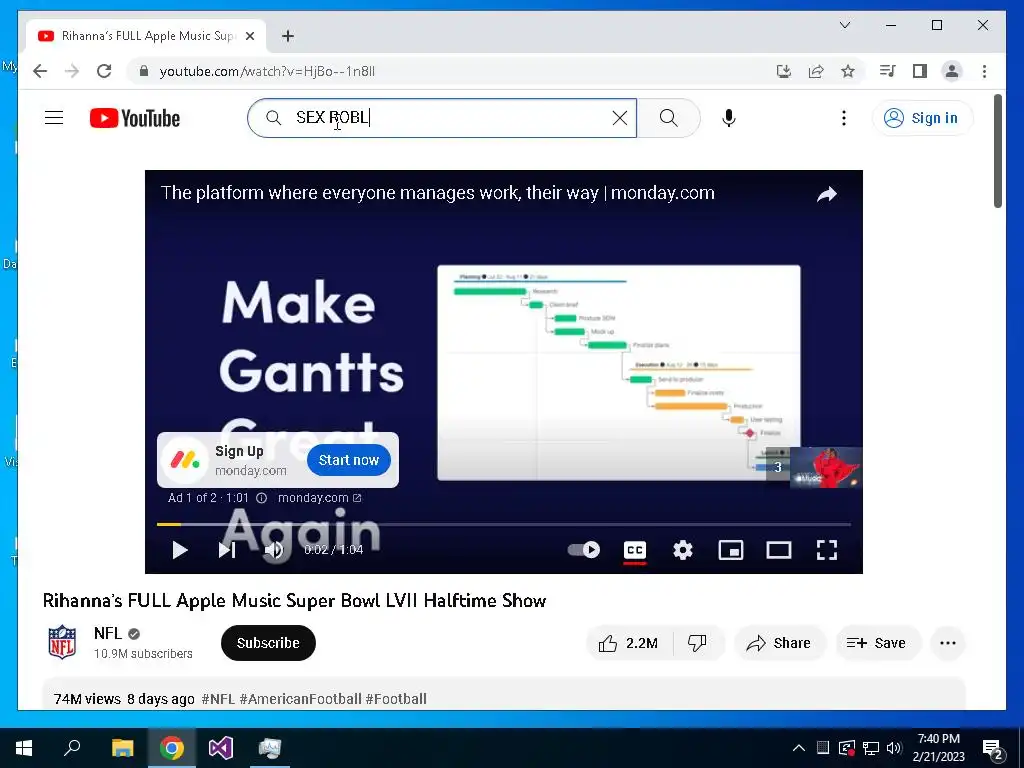The image size is (1024, 768).
Task: Open the Chrome profile avatar
Action: (x=952, y=71)
